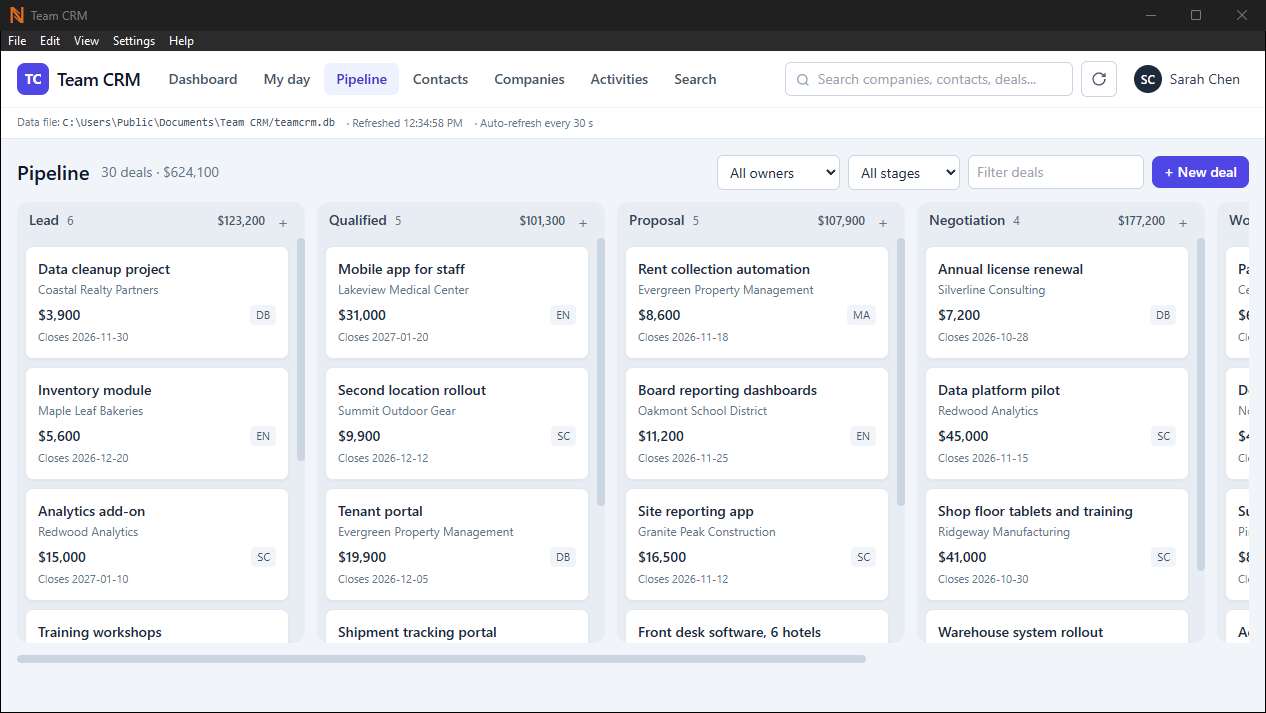Click the Negotiation column vertical scrollbar

[x=1201, y=404]
